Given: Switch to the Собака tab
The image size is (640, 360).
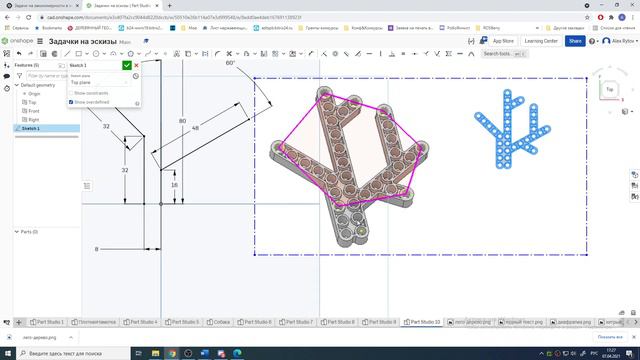Looking at the screenshot, I should (218, 322).
